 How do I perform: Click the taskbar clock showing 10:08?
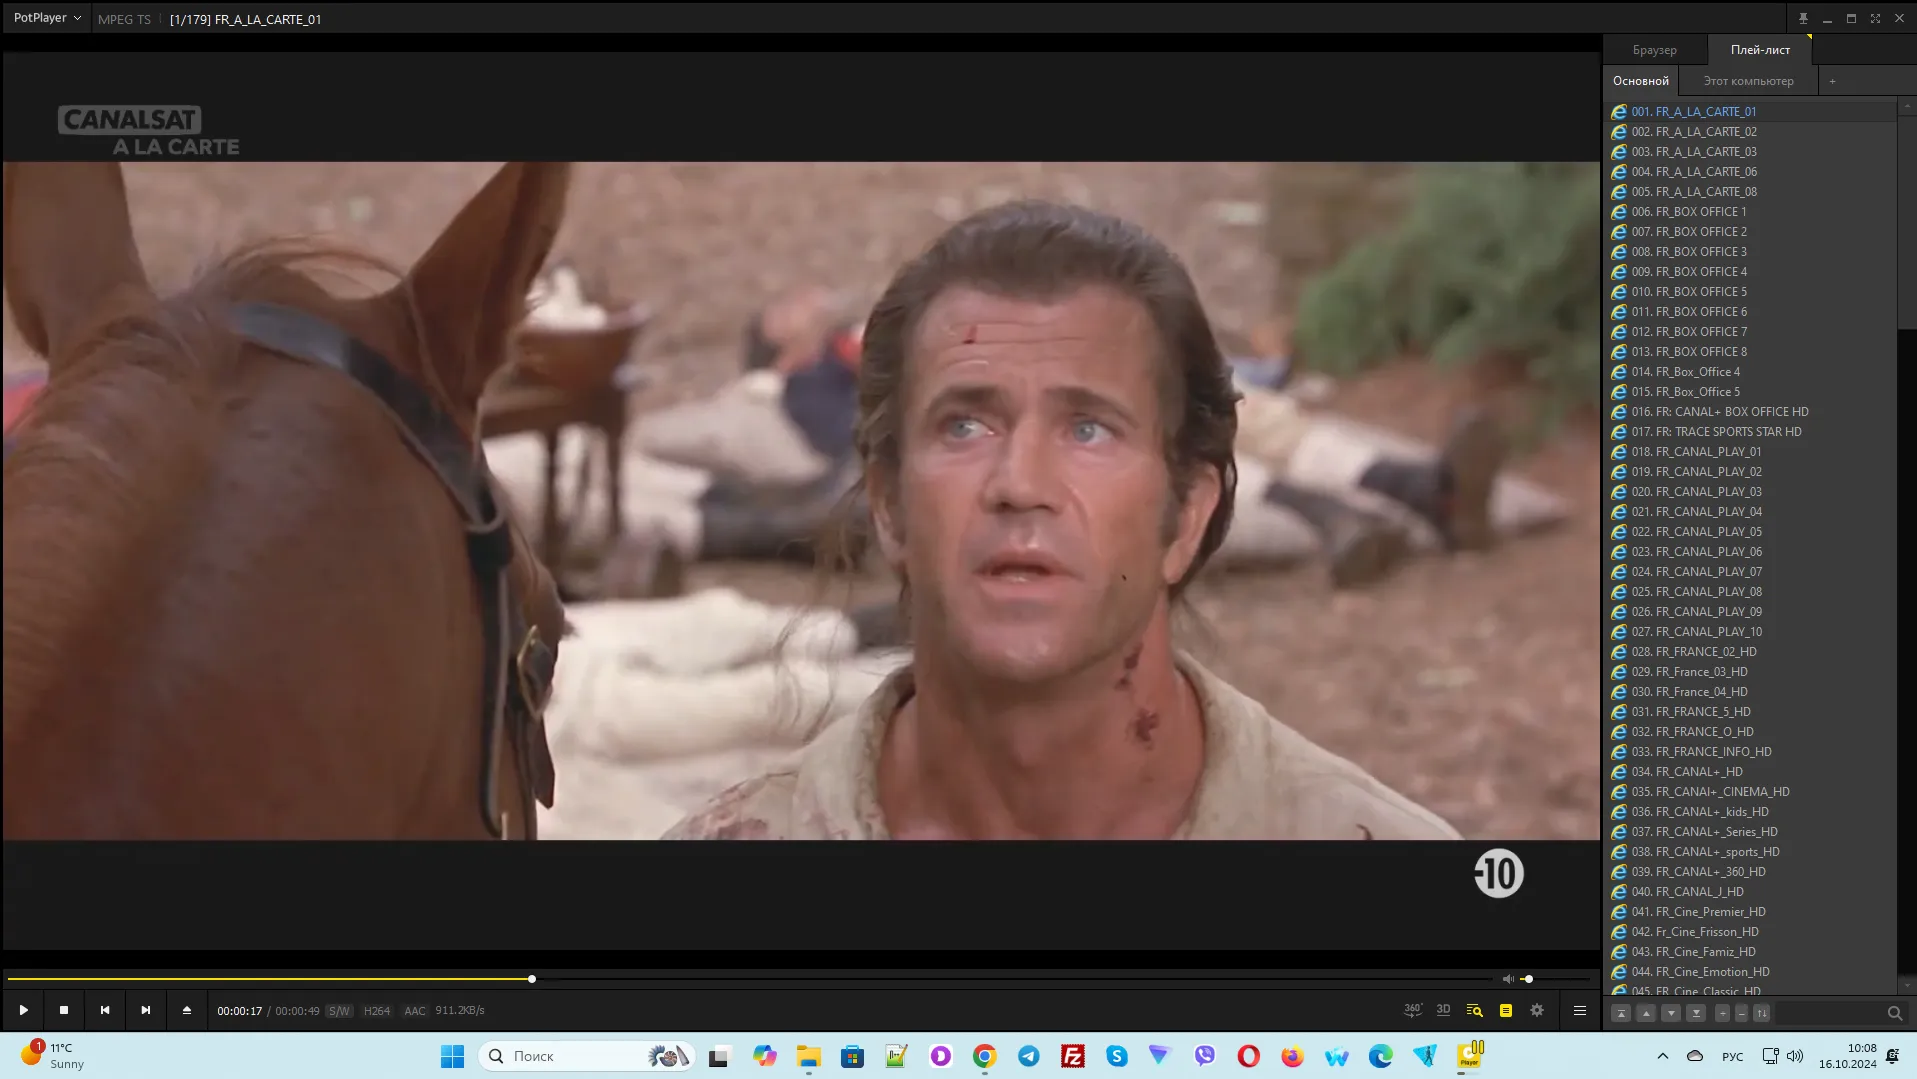coord(1848,1056)
